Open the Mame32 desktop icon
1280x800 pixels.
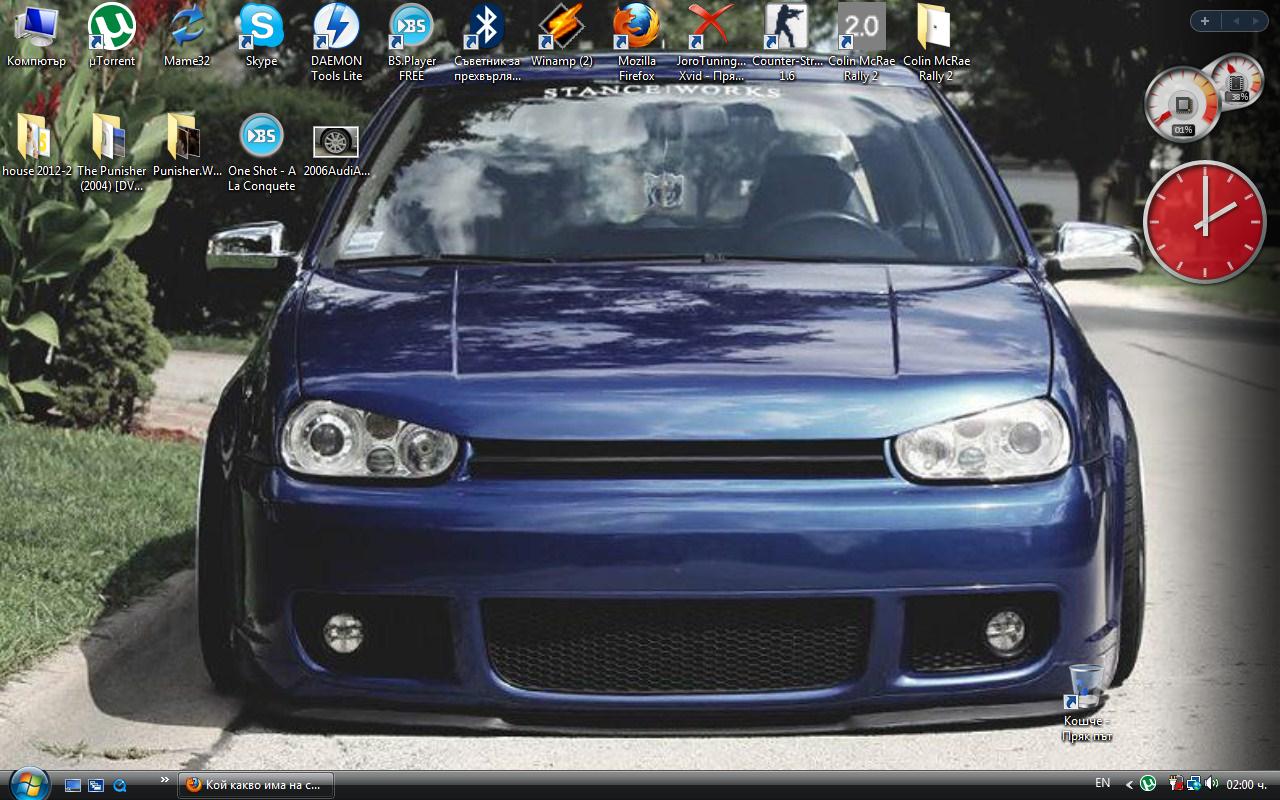click(x=186, y=27)
